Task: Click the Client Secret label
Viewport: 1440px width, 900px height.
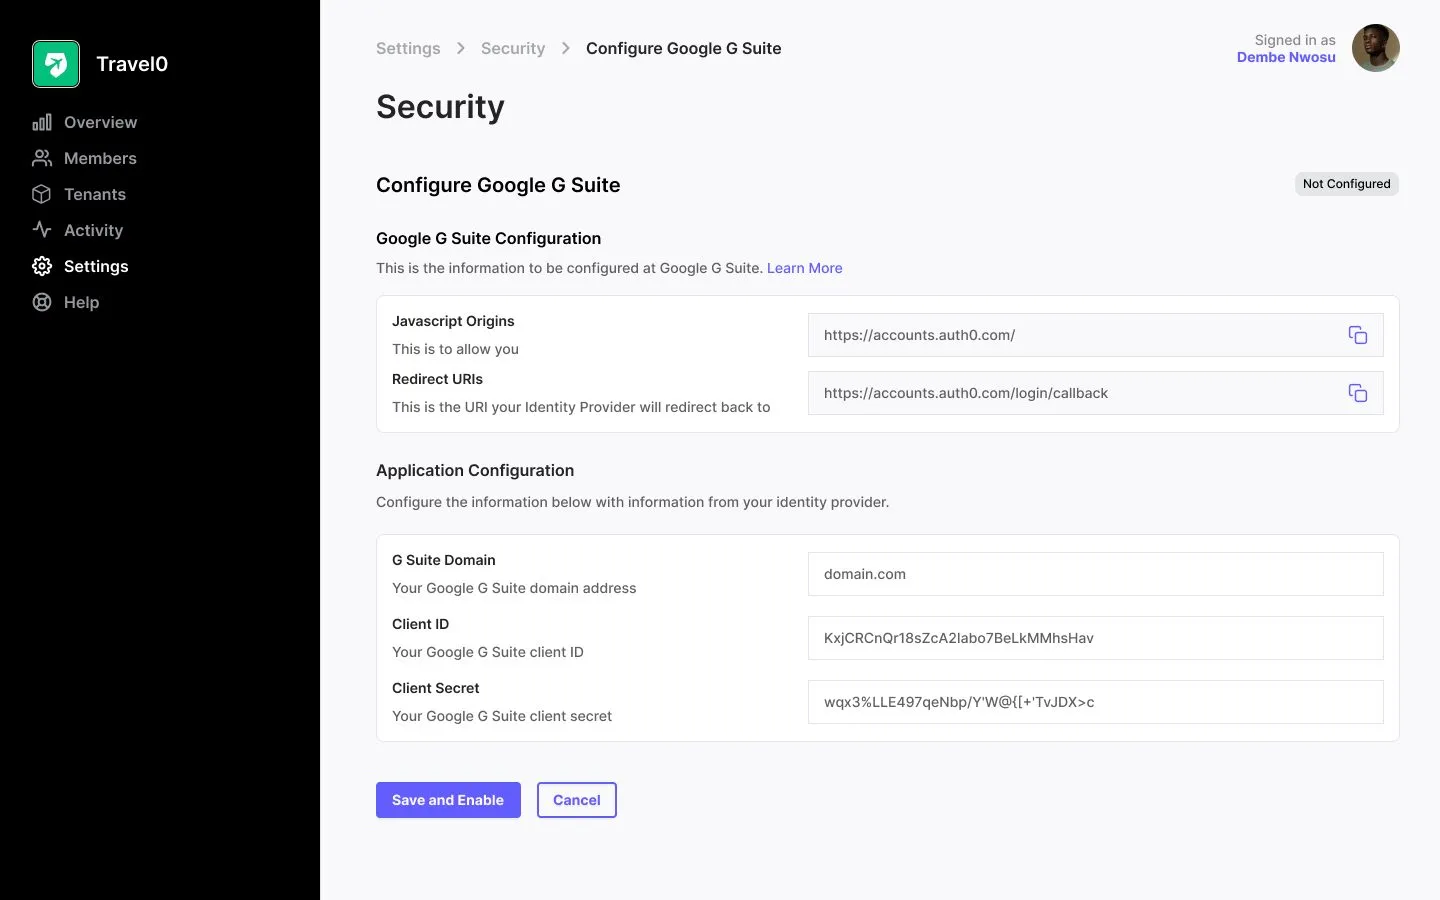Action: (435, 688)
